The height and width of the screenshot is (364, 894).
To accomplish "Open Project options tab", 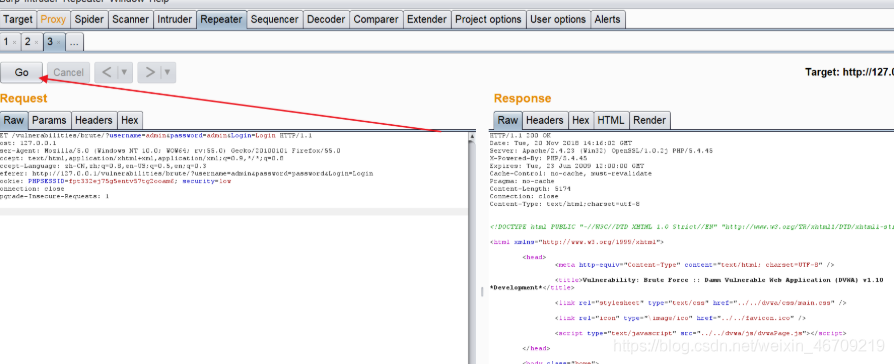I will [488, 19].
